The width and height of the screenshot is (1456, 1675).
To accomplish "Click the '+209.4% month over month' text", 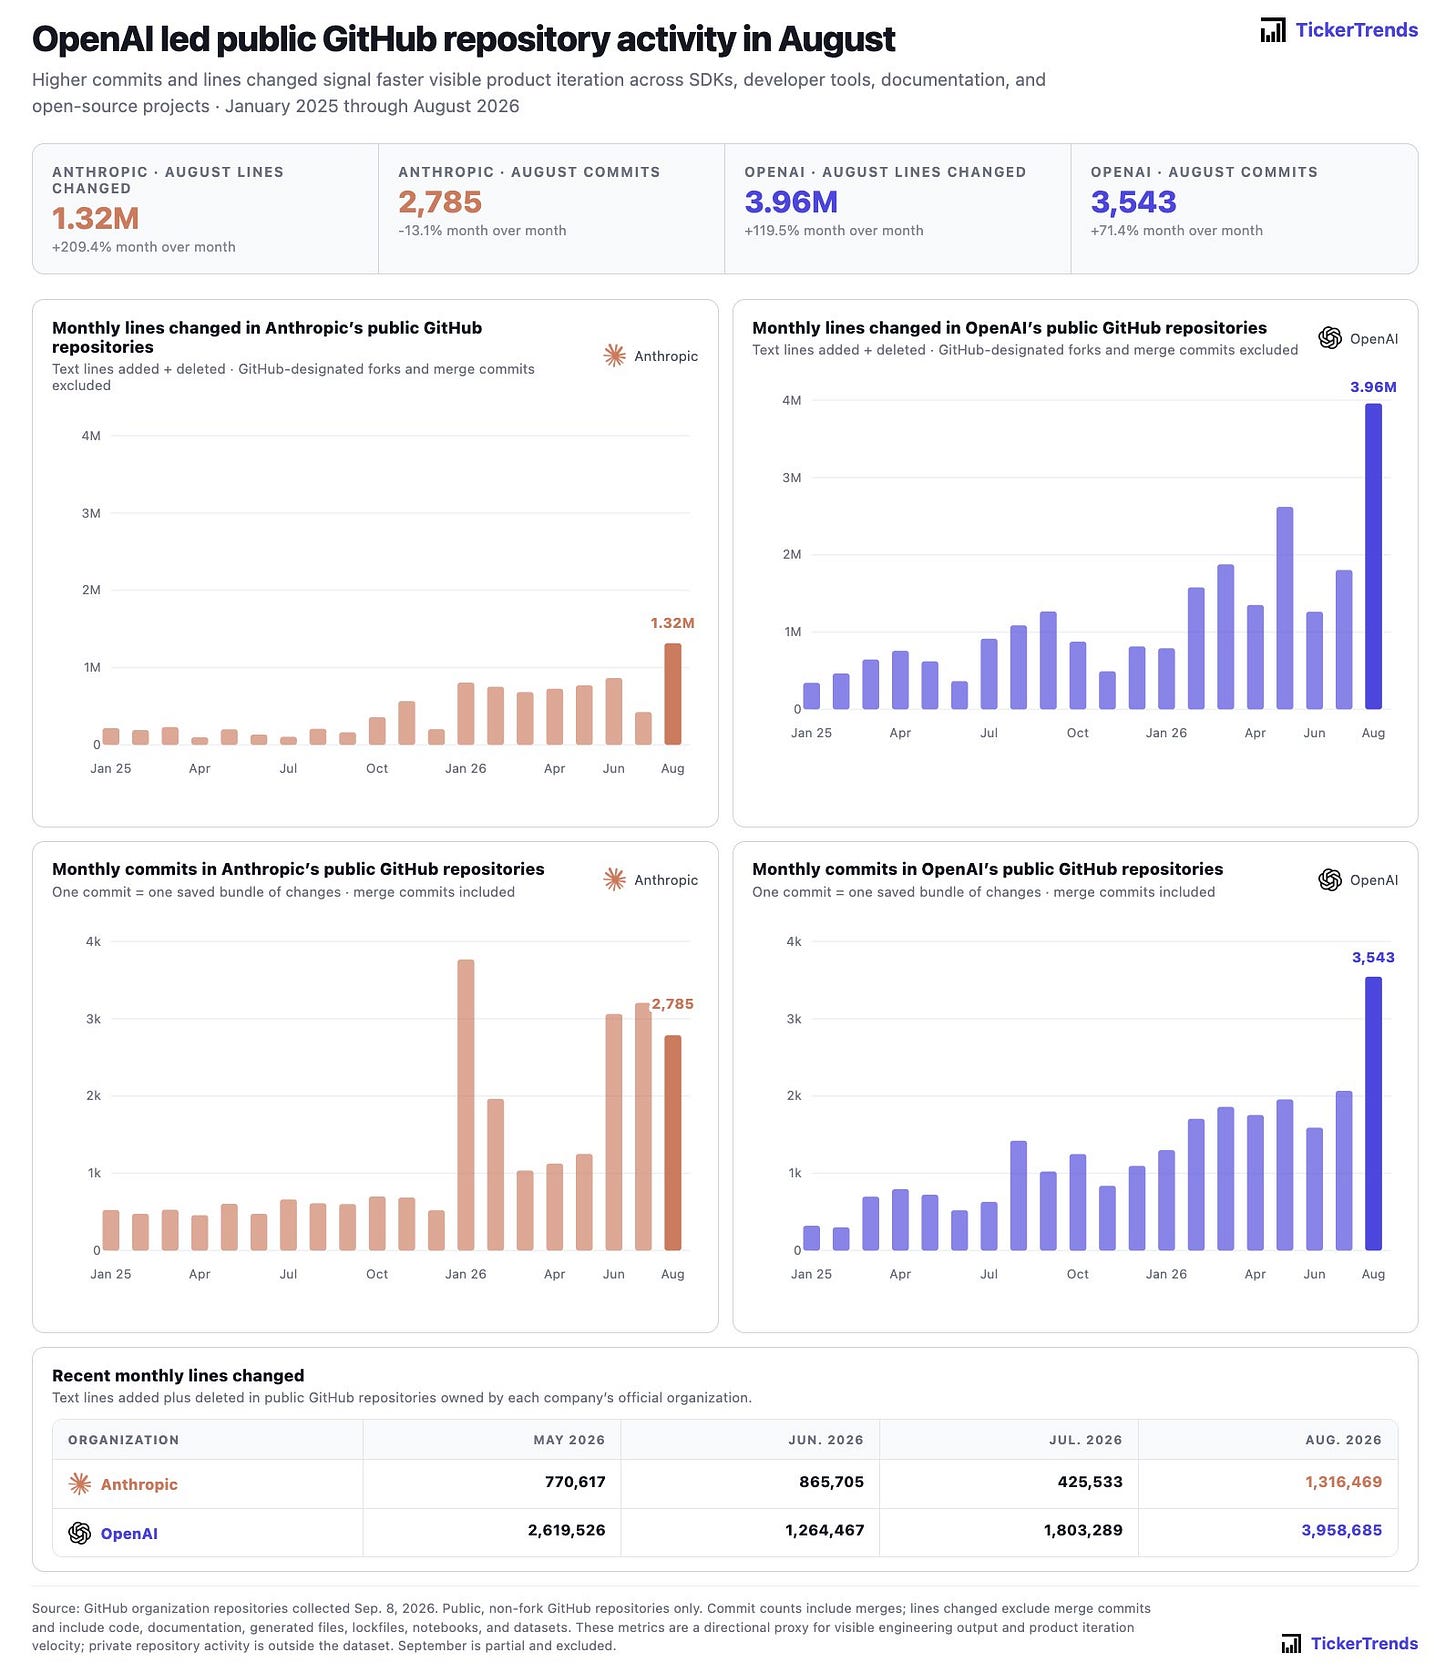I will (x=144, y=247).
